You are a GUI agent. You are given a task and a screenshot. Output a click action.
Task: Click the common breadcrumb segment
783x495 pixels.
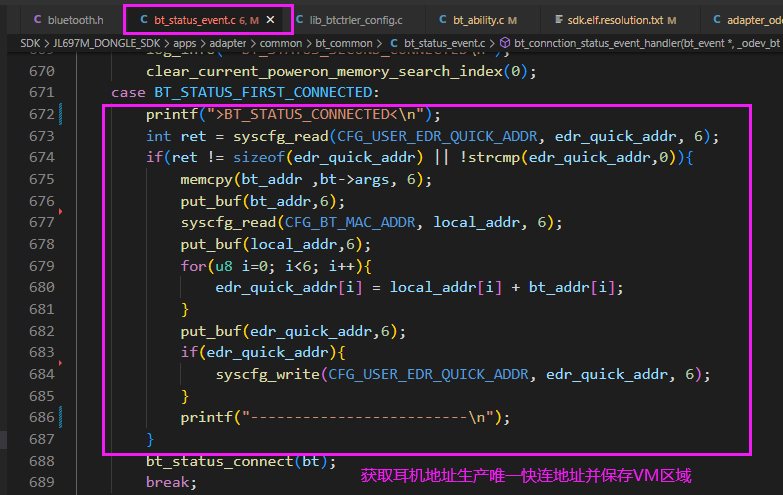click(x=281, y=43)
